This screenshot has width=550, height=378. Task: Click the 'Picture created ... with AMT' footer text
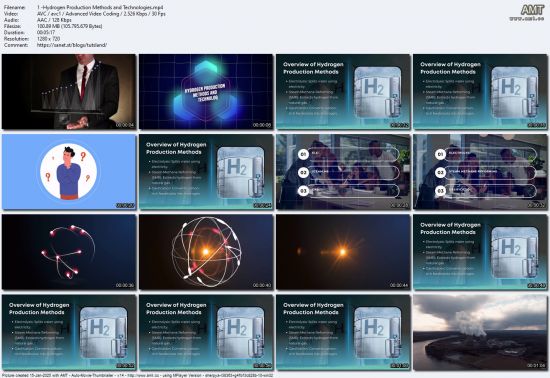tap(137, 375)
